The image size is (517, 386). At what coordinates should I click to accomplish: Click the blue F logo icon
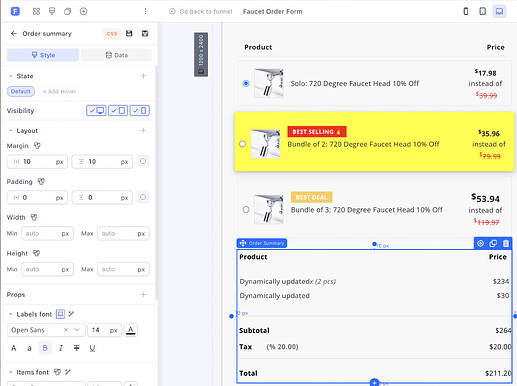coord(15,11)
